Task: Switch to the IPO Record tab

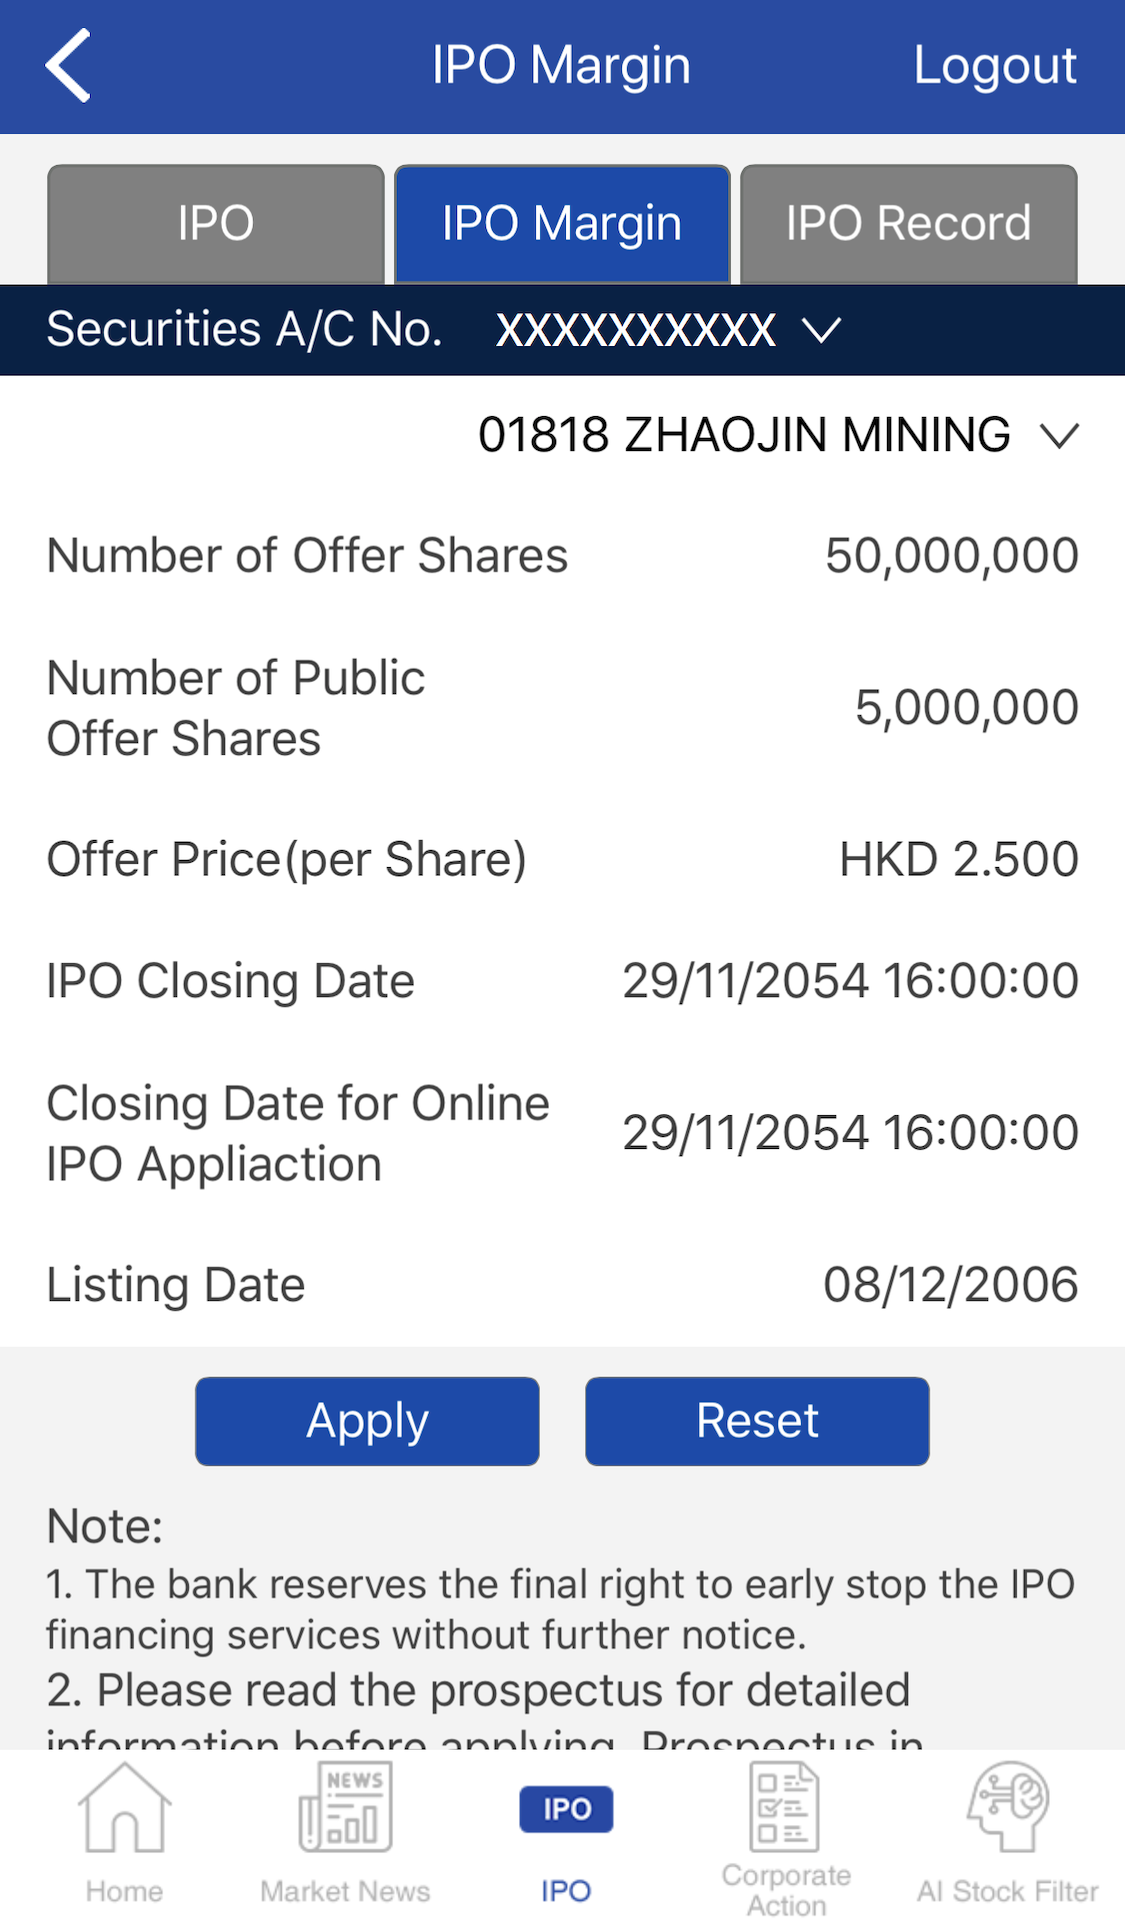Action: pyautogui.click(x=908, y=224)
